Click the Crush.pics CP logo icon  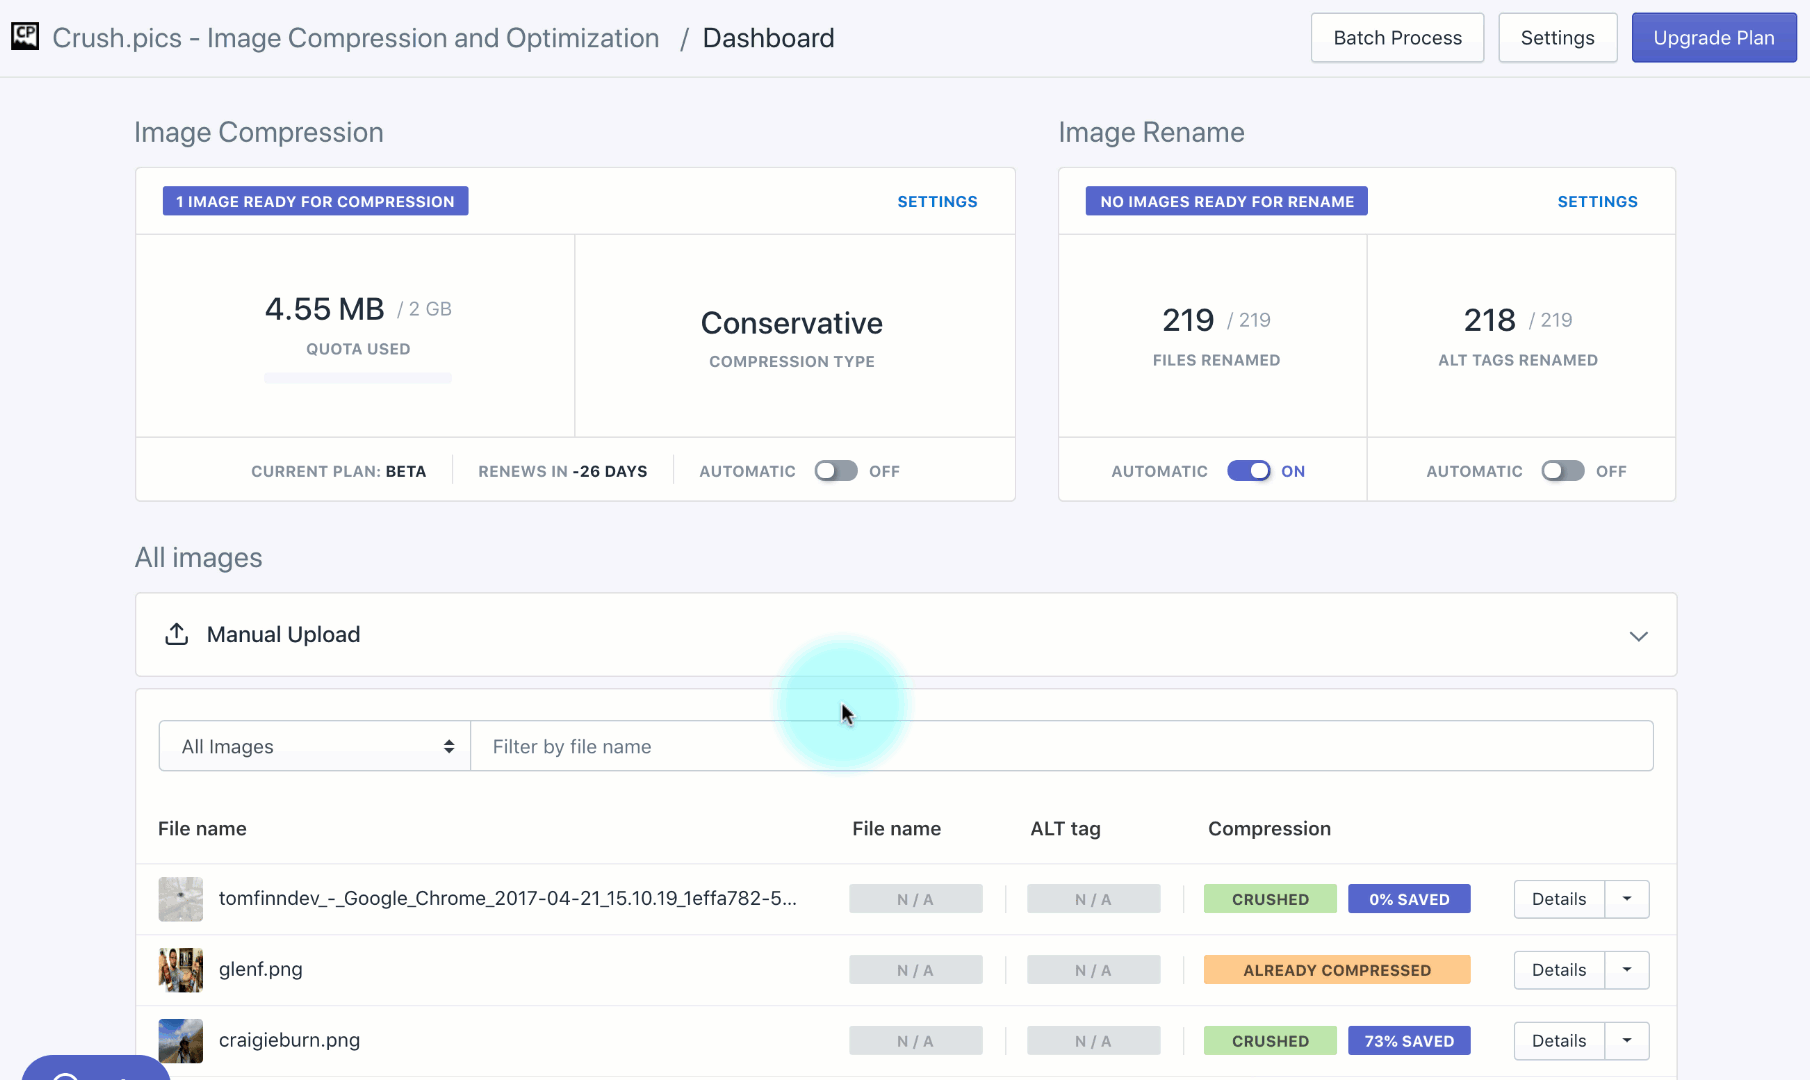25,37
